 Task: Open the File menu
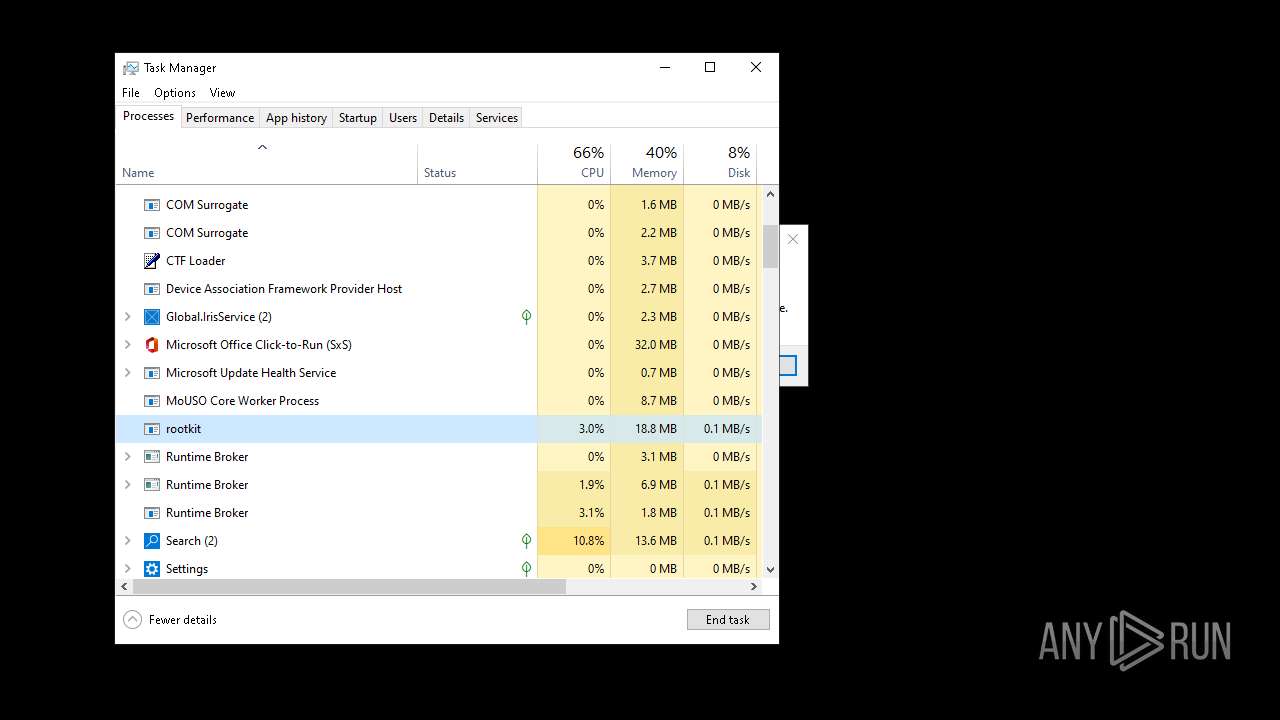point(131,93)
